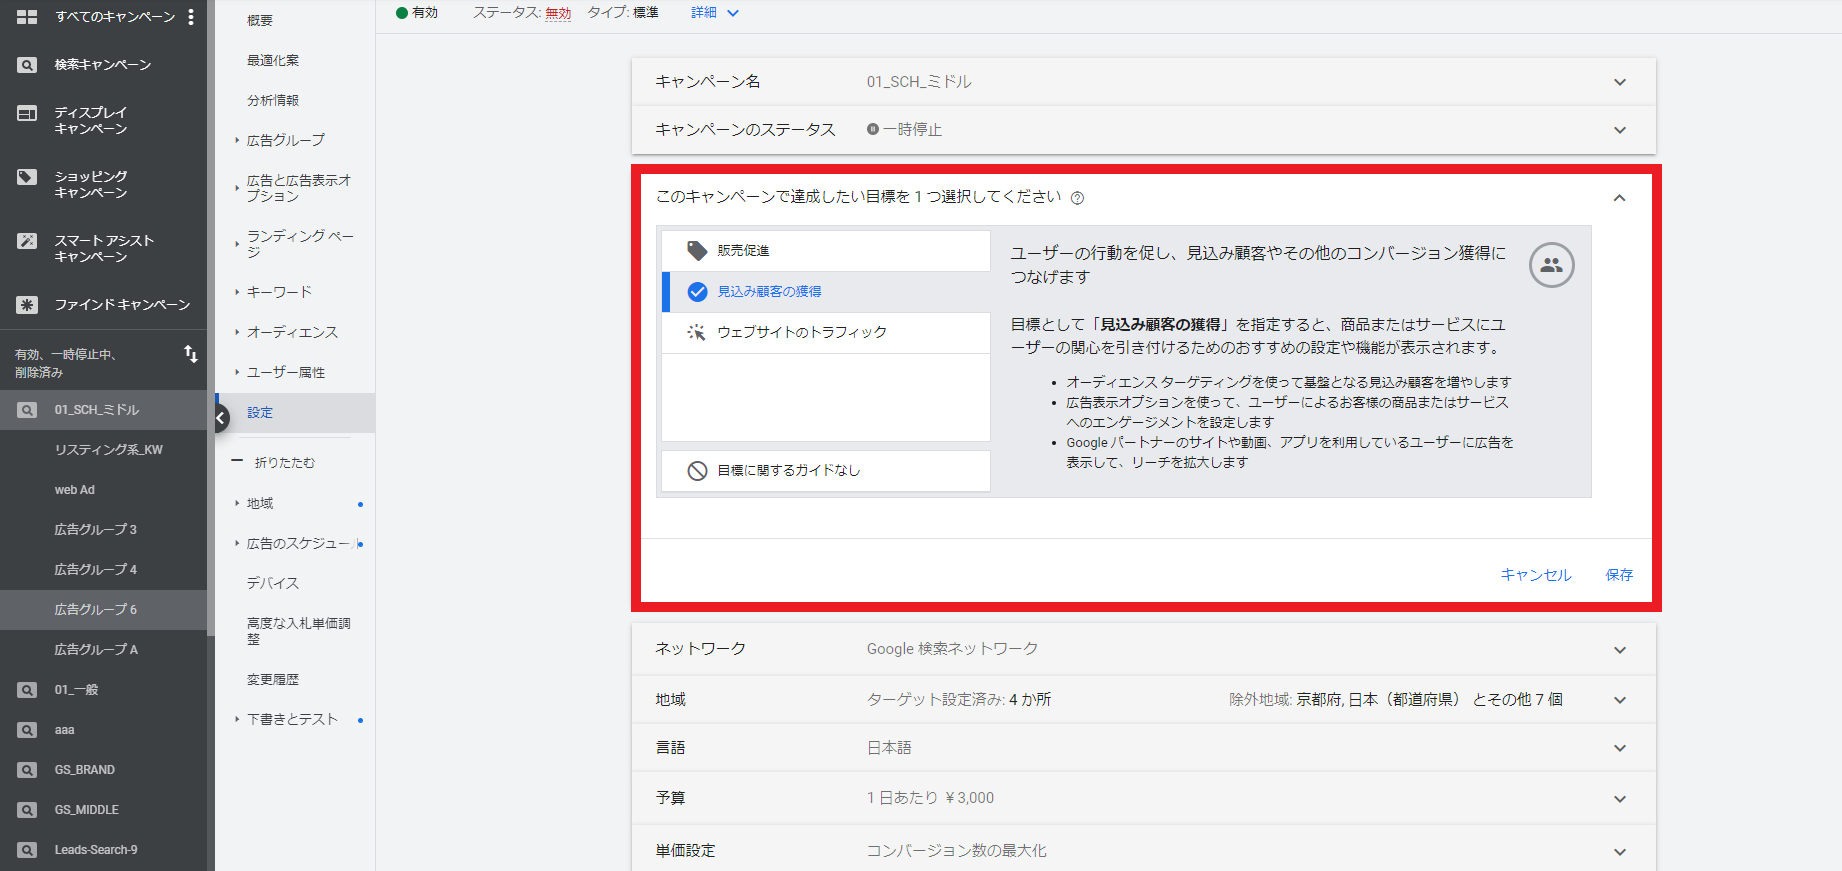Open the 変更履歴 menu item
The image size is (1842, 871).
[x=273, y=680]
